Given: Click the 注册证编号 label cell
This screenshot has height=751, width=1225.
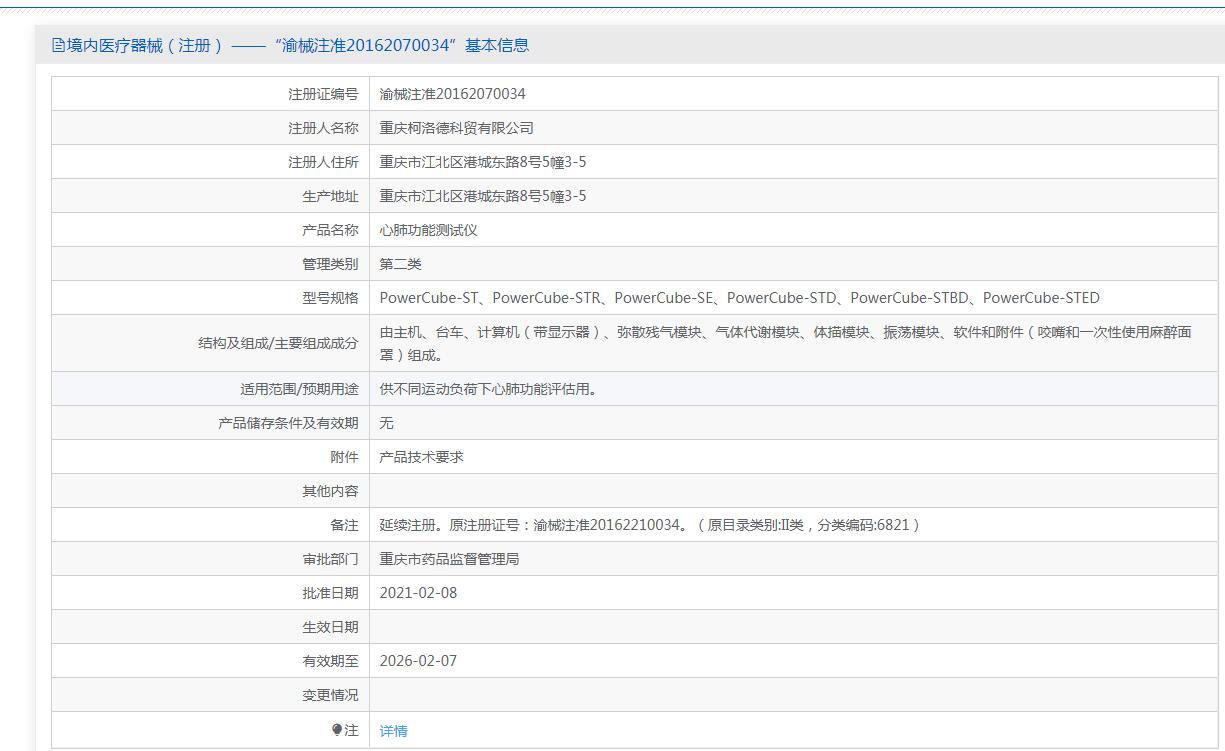Looking at the screenshot, I should [x=323, y=94].
